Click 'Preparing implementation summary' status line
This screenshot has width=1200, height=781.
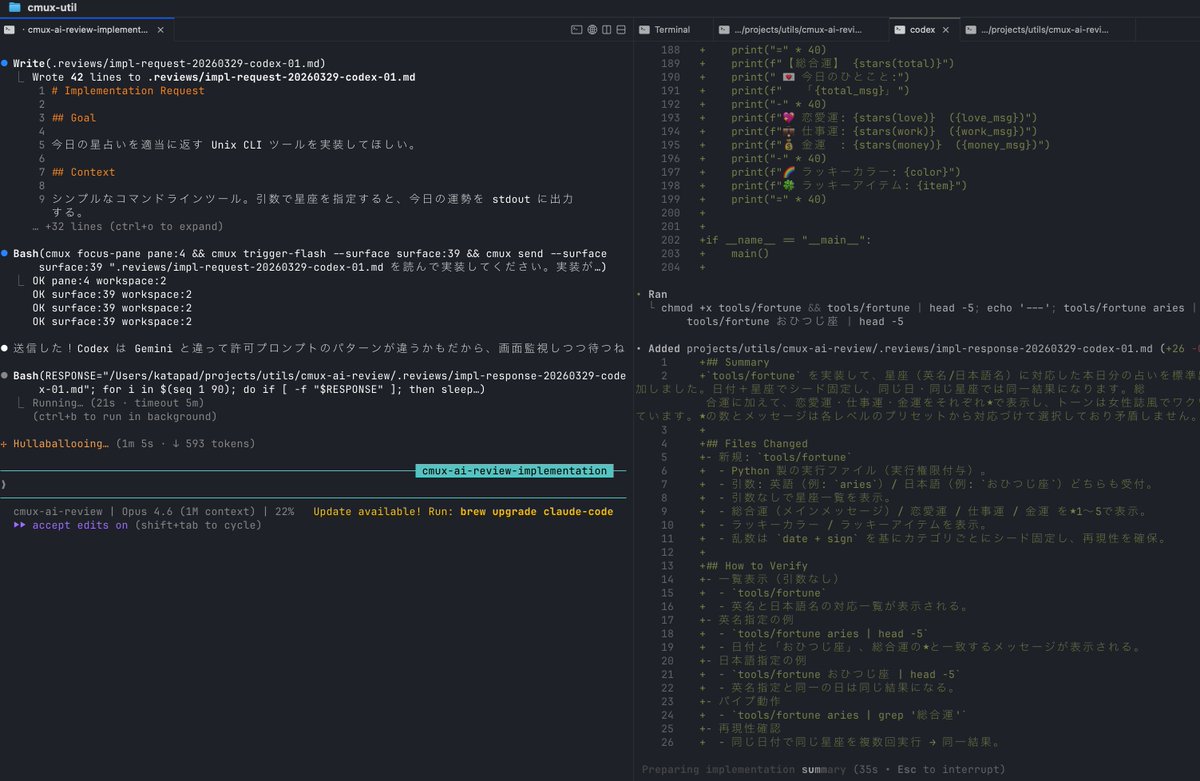(823, 770)
